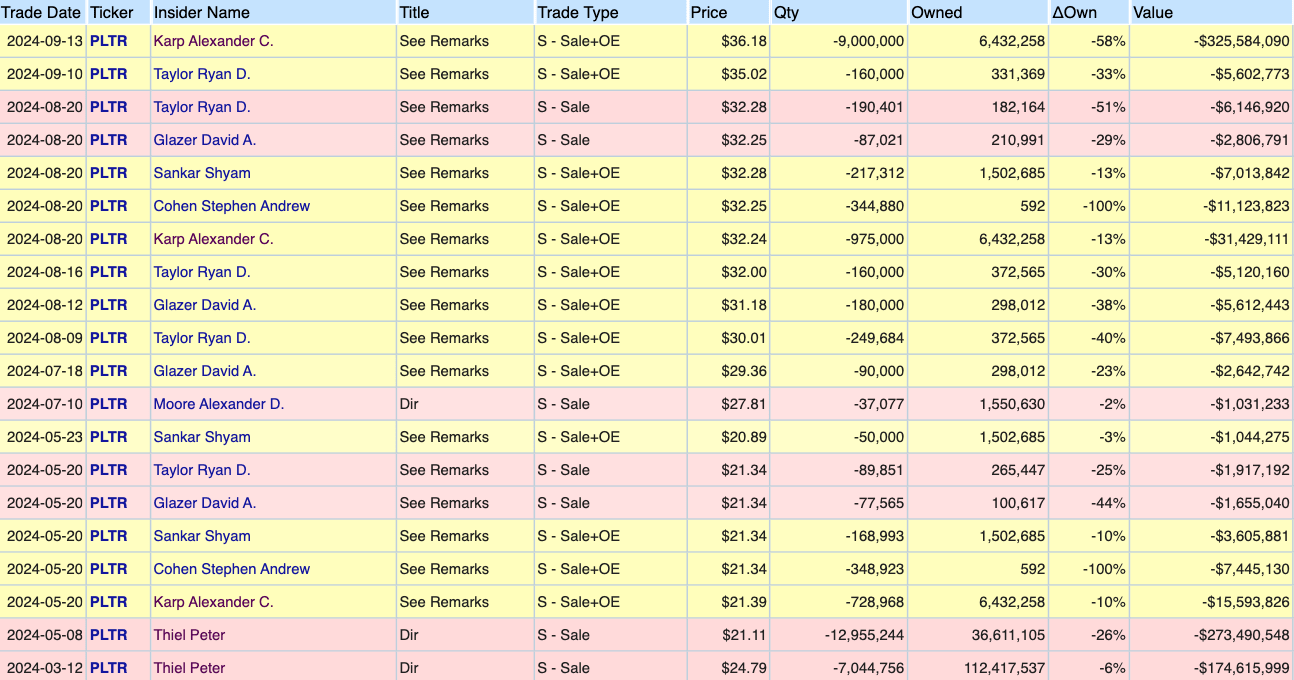This screenshot has width=1294, height=680.
Task: Sort table by Trade Date column header
Action: pyautogui.click(x=42, y=13)
